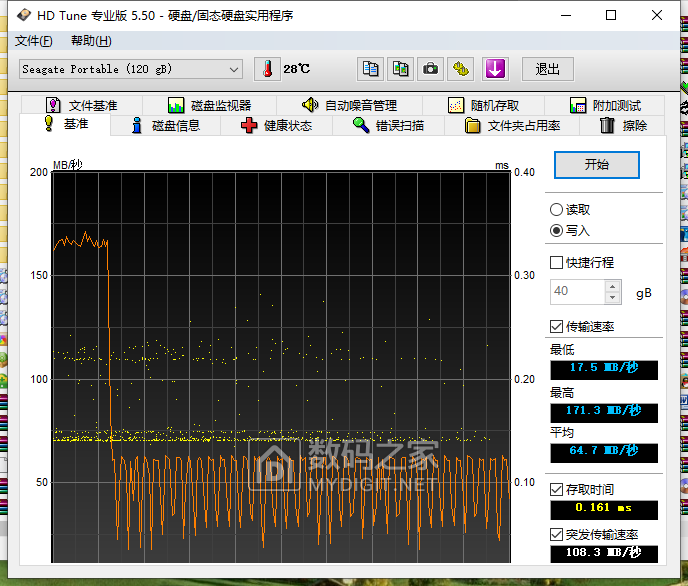Click the purple download arrow icon
688x586 pixels.
495,69
